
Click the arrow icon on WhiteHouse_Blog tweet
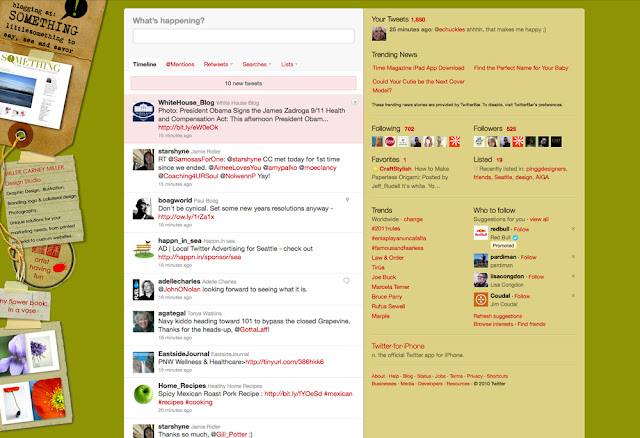click(x=355, y=102)
